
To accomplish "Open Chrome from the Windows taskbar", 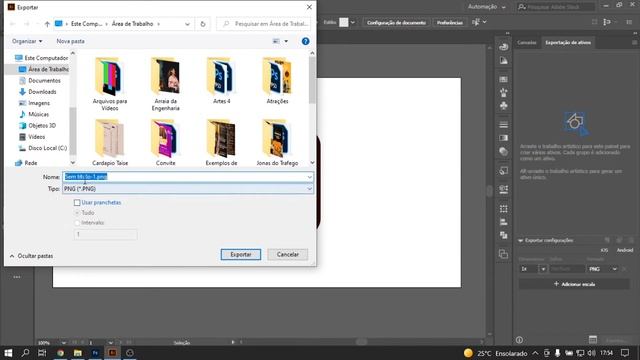I will tap(60, 353).
